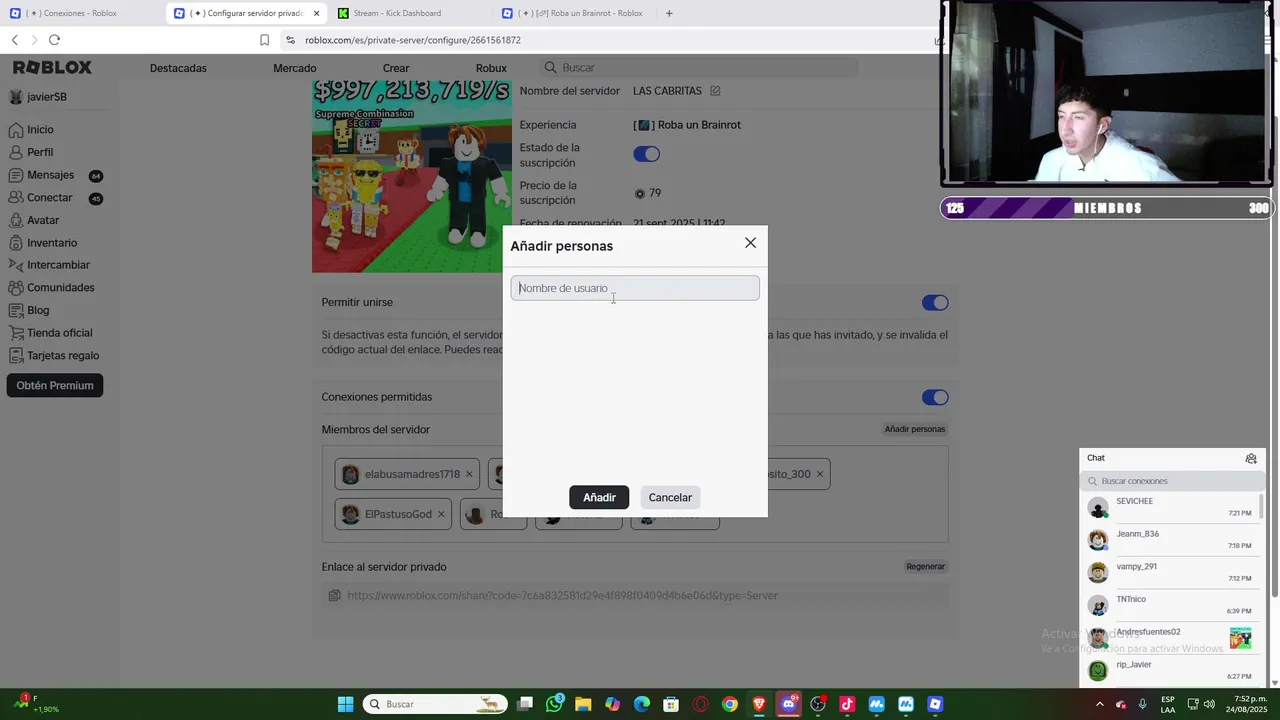Remove the member ending in osito_300
Screen dimensions: 1280x720
820,474
